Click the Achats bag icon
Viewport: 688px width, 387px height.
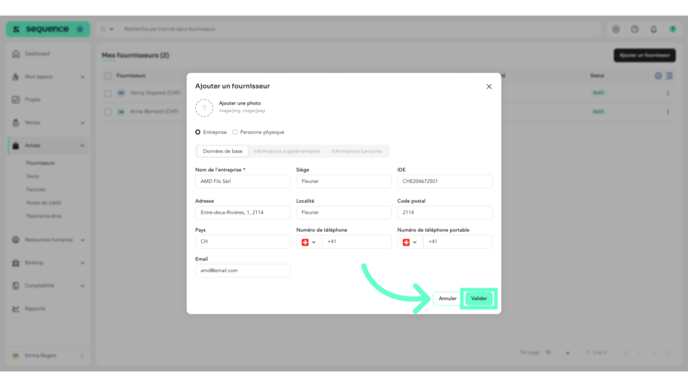[x=16, y=145]
